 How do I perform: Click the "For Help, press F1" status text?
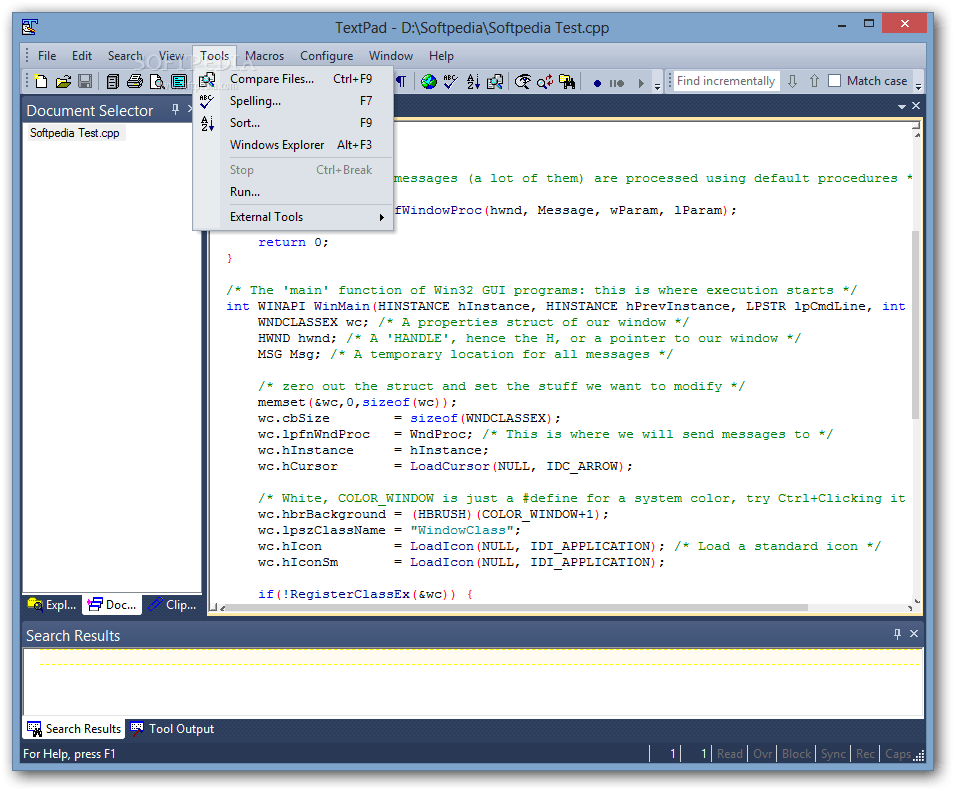[x=69, y=754]
